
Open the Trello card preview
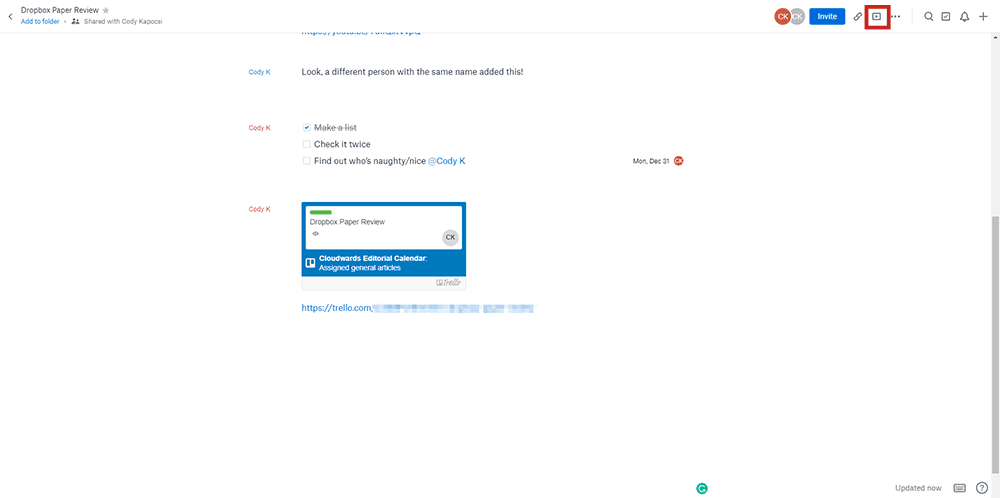point(383,245)
